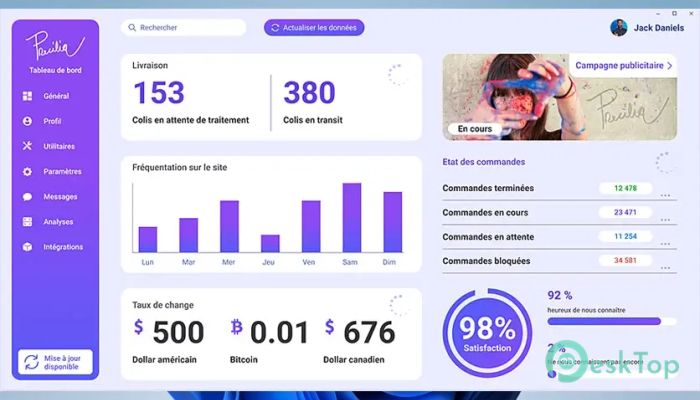This screenshot has width=700, height=400.
Task: Click the 500 Dollar américain value
Action: point(178,333)
